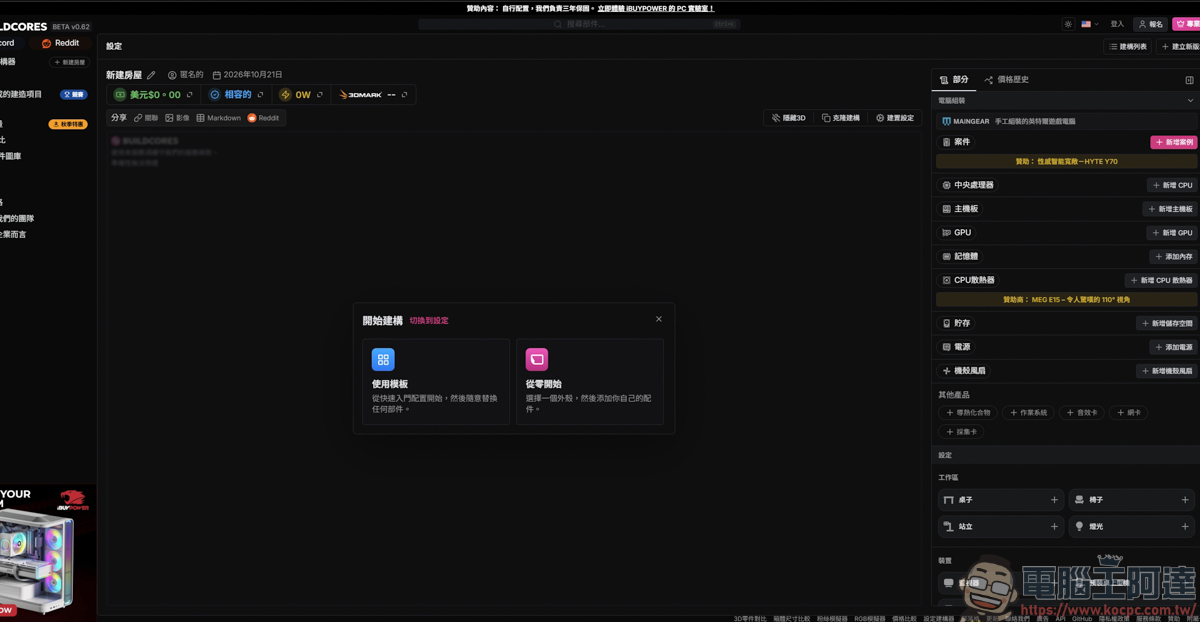
Task: Add a 椅子 chair to workspace
Action: pyautogui.click(x=1132, y=500)
